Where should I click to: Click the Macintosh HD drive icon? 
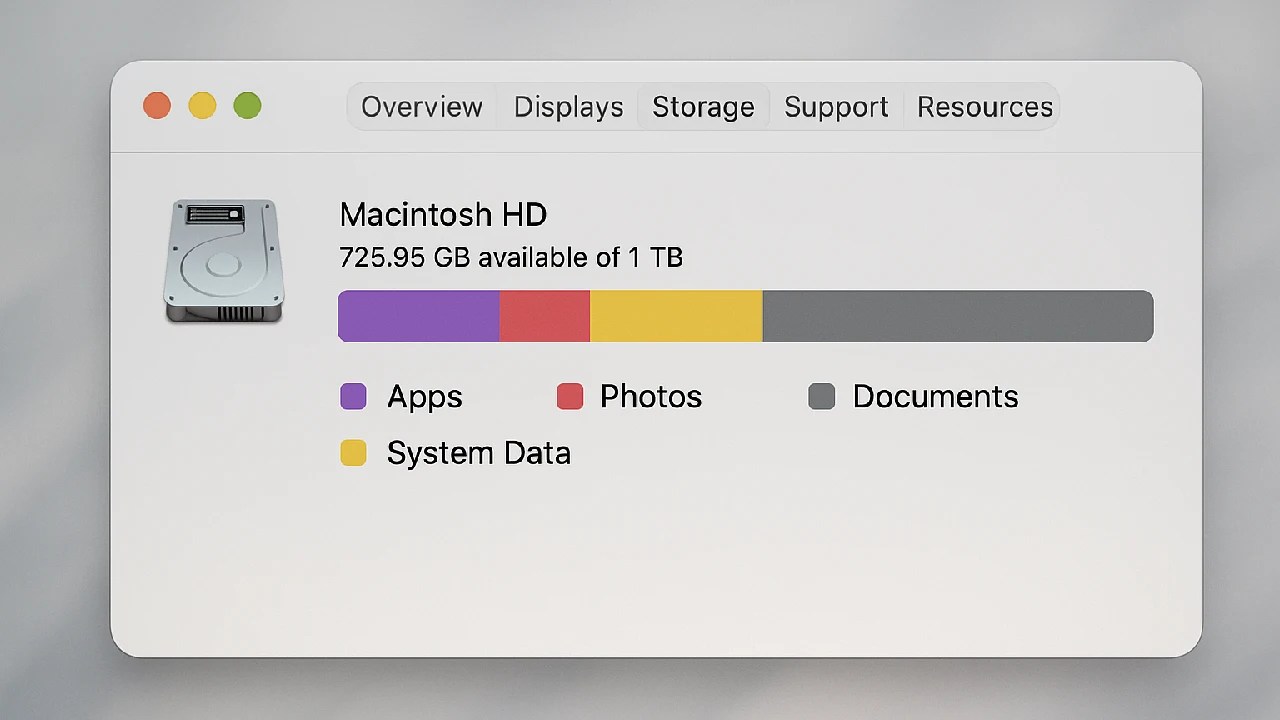[x=223, y=261]
